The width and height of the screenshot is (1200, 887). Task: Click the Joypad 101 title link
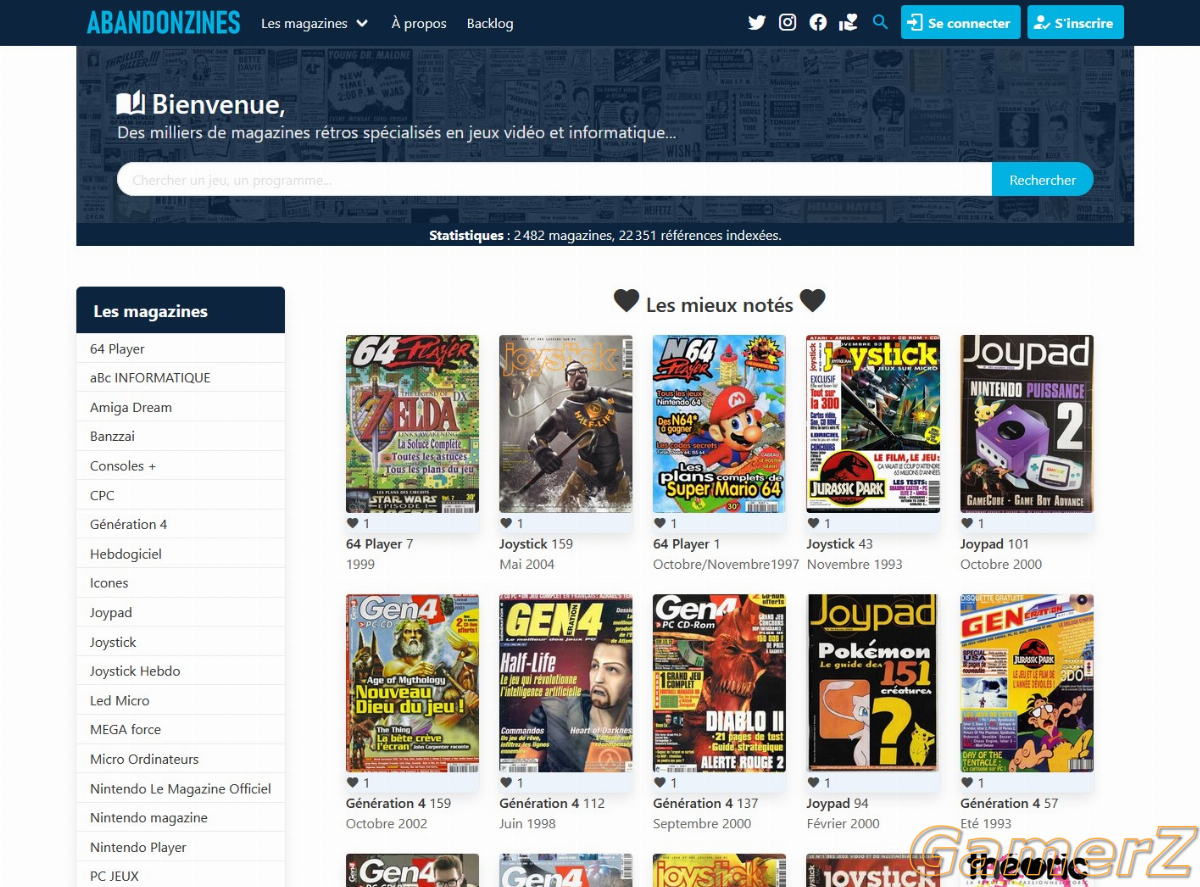click(994, 544)
